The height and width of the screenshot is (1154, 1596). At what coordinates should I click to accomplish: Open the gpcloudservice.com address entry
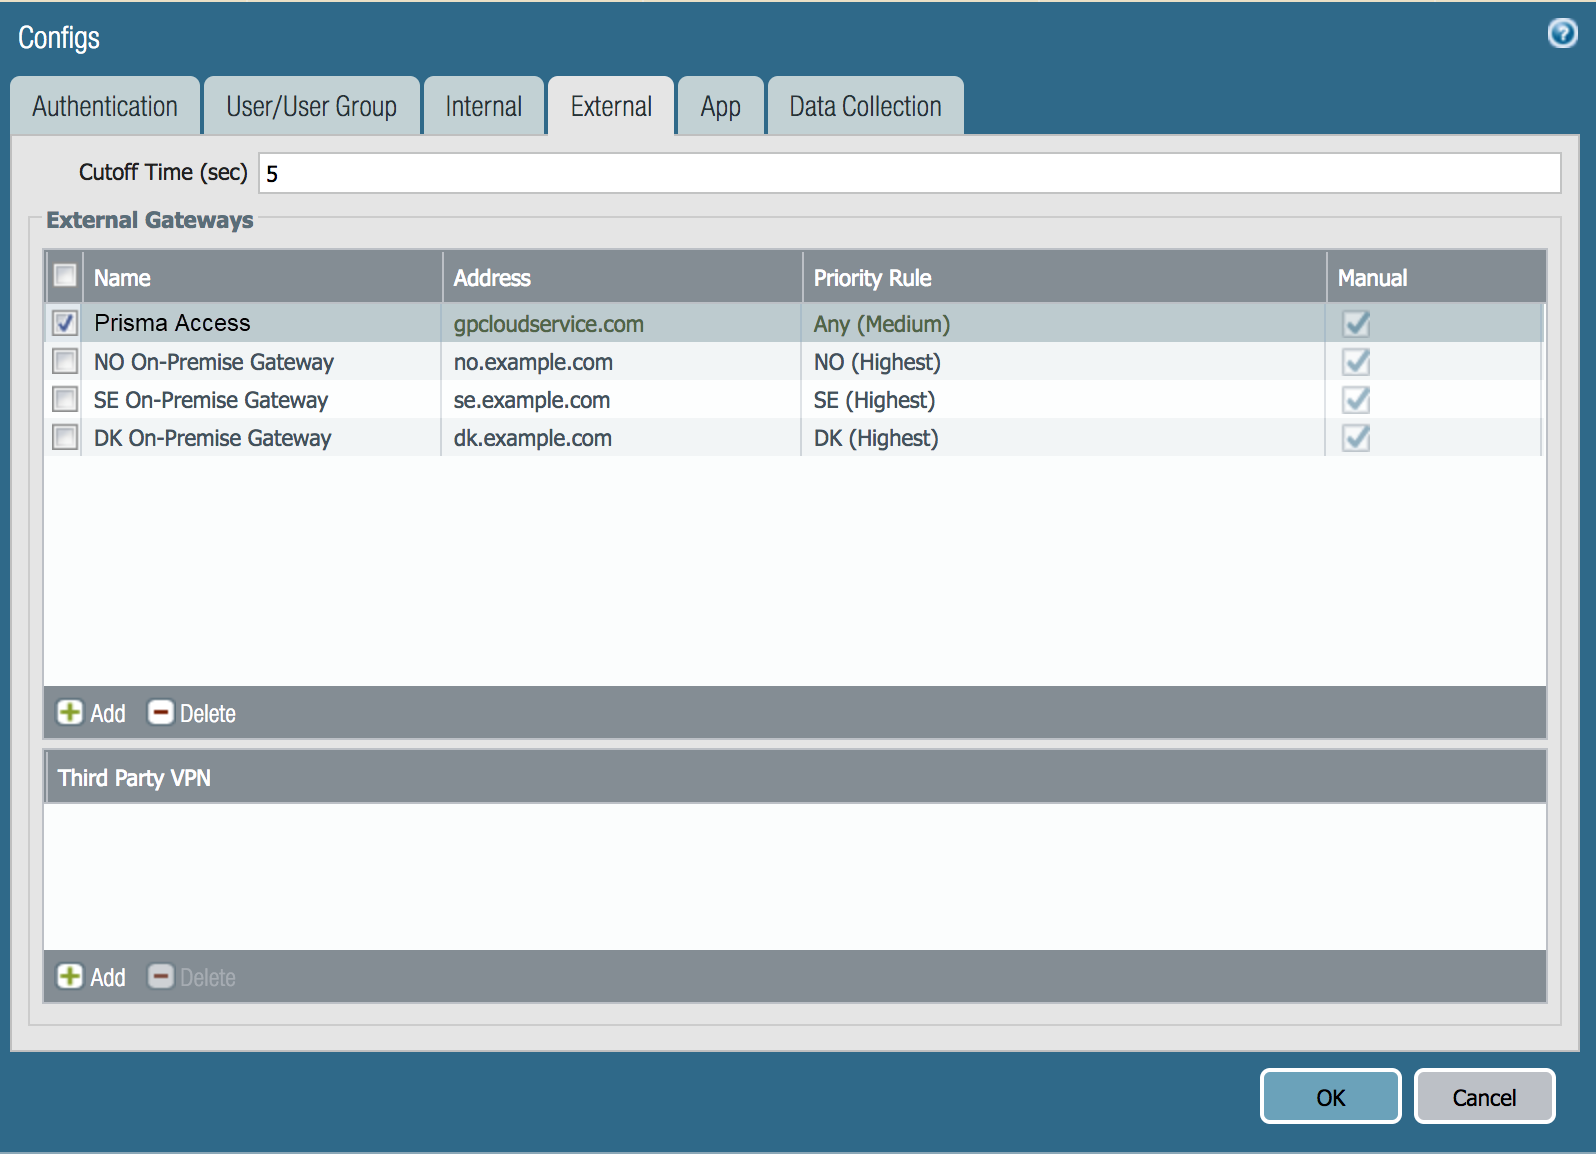click(548, 324)
